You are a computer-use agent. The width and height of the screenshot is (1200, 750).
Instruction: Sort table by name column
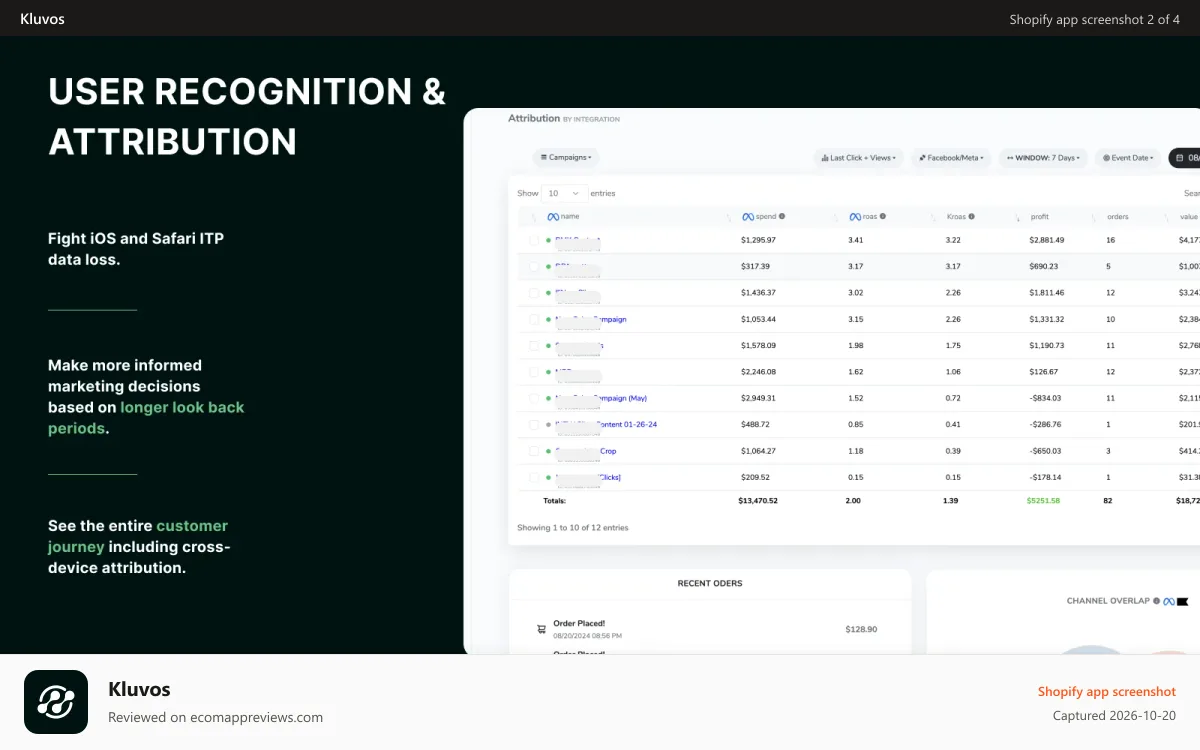point(569,217)
